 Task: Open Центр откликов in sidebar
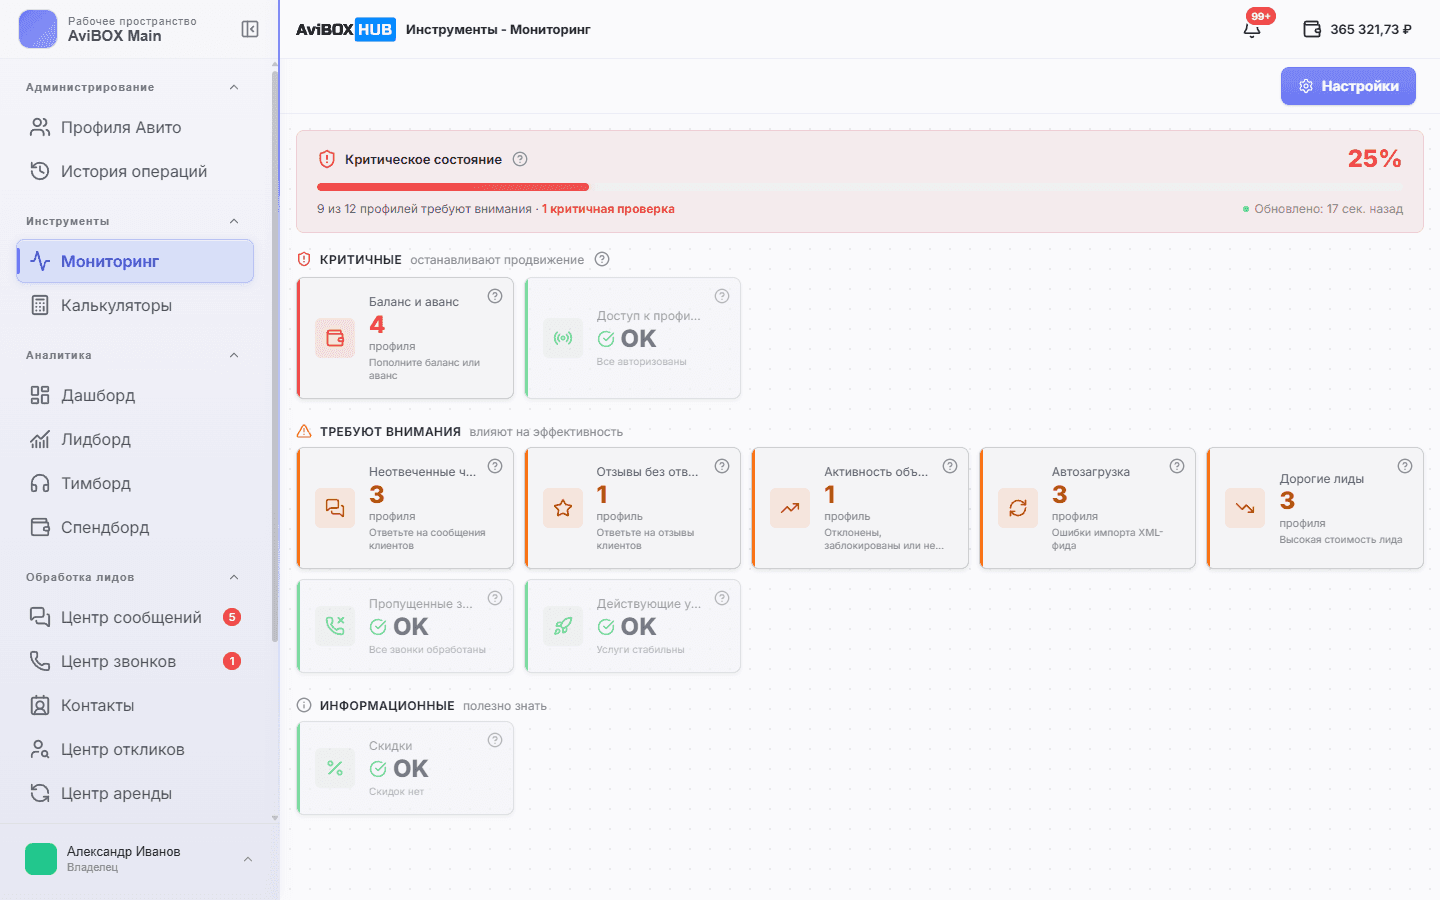(135, 749)
